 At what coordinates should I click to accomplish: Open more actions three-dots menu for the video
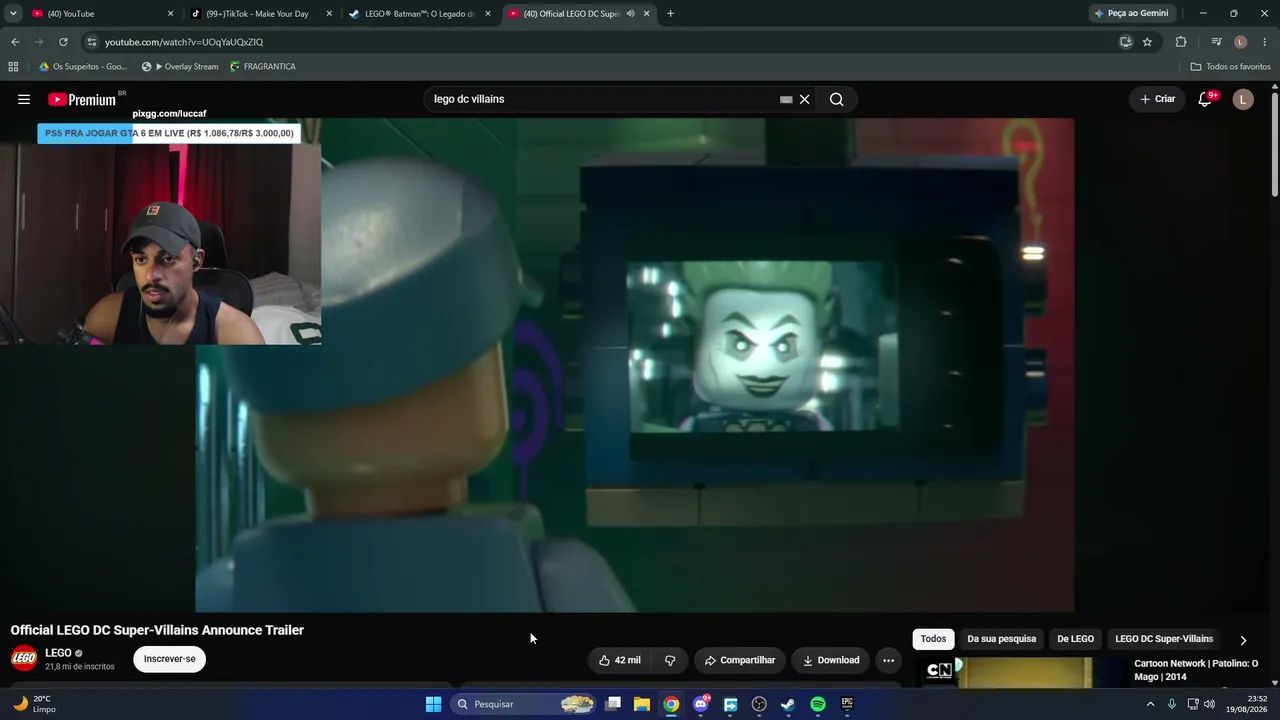888,660
